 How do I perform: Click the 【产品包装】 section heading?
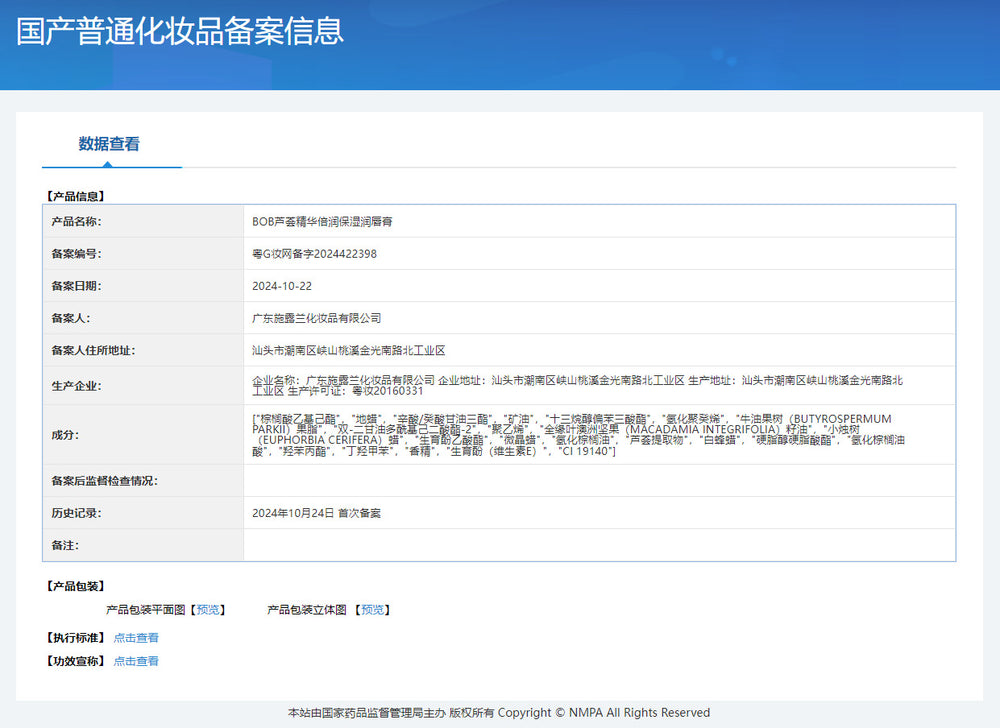(x=75, y=586)
